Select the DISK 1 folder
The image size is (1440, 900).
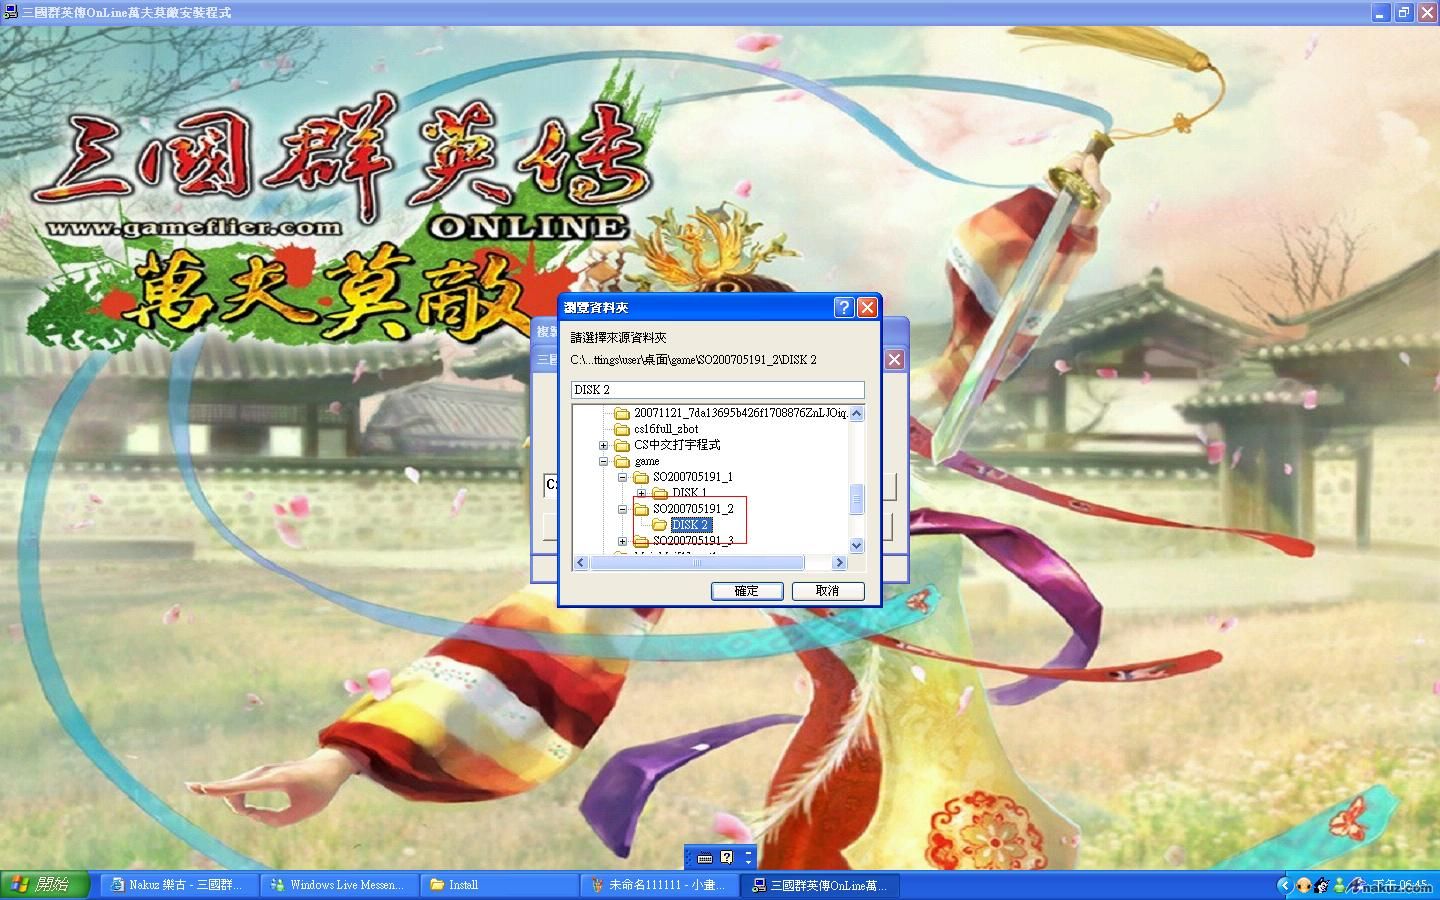click(x=690, y=493)
